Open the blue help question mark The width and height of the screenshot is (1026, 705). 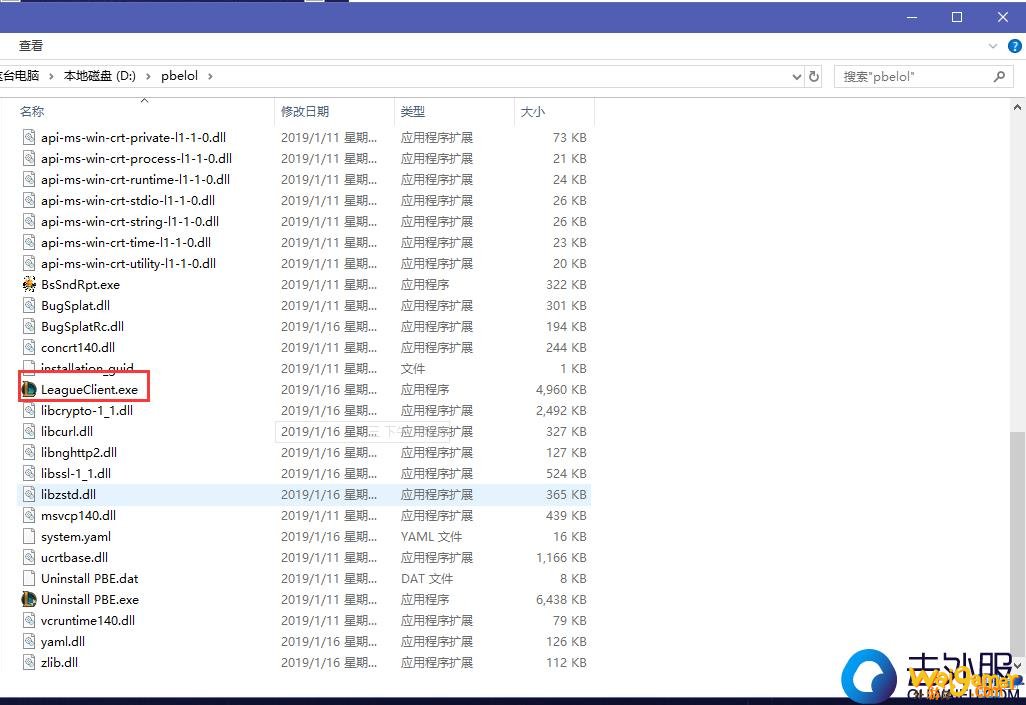tap(1015, 46)
